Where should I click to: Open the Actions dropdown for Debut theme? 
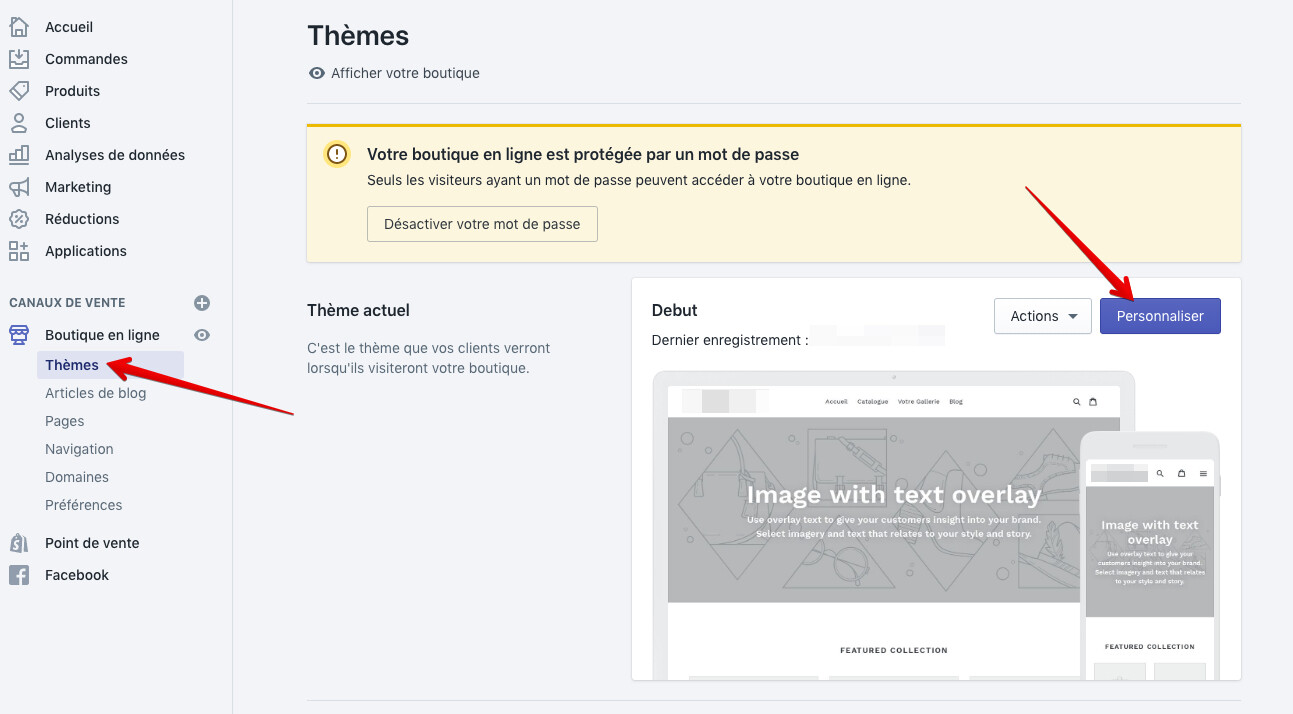[1043, 316]
